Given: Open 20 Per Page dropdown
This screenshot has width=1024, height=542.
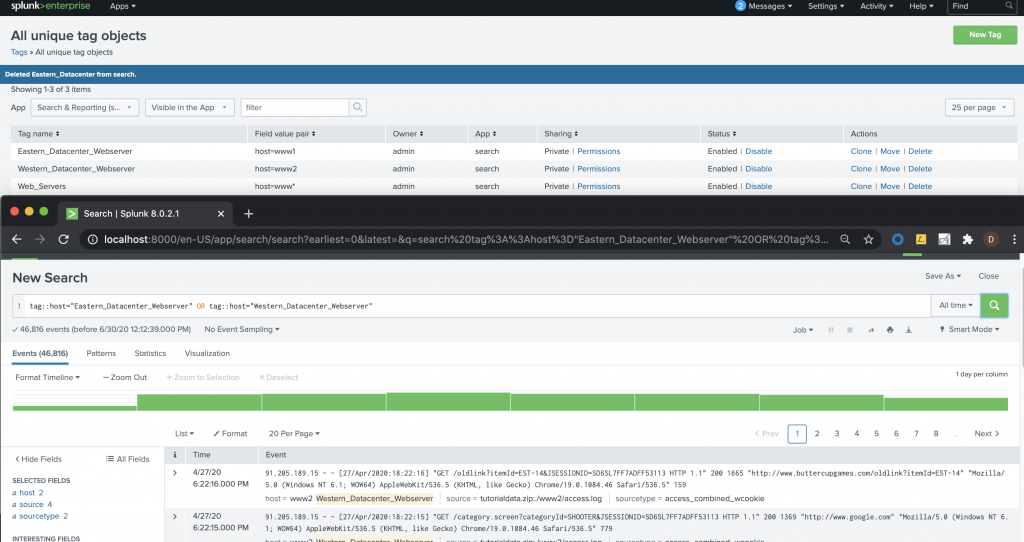Looking at the screenshot, I should (294, 434).
